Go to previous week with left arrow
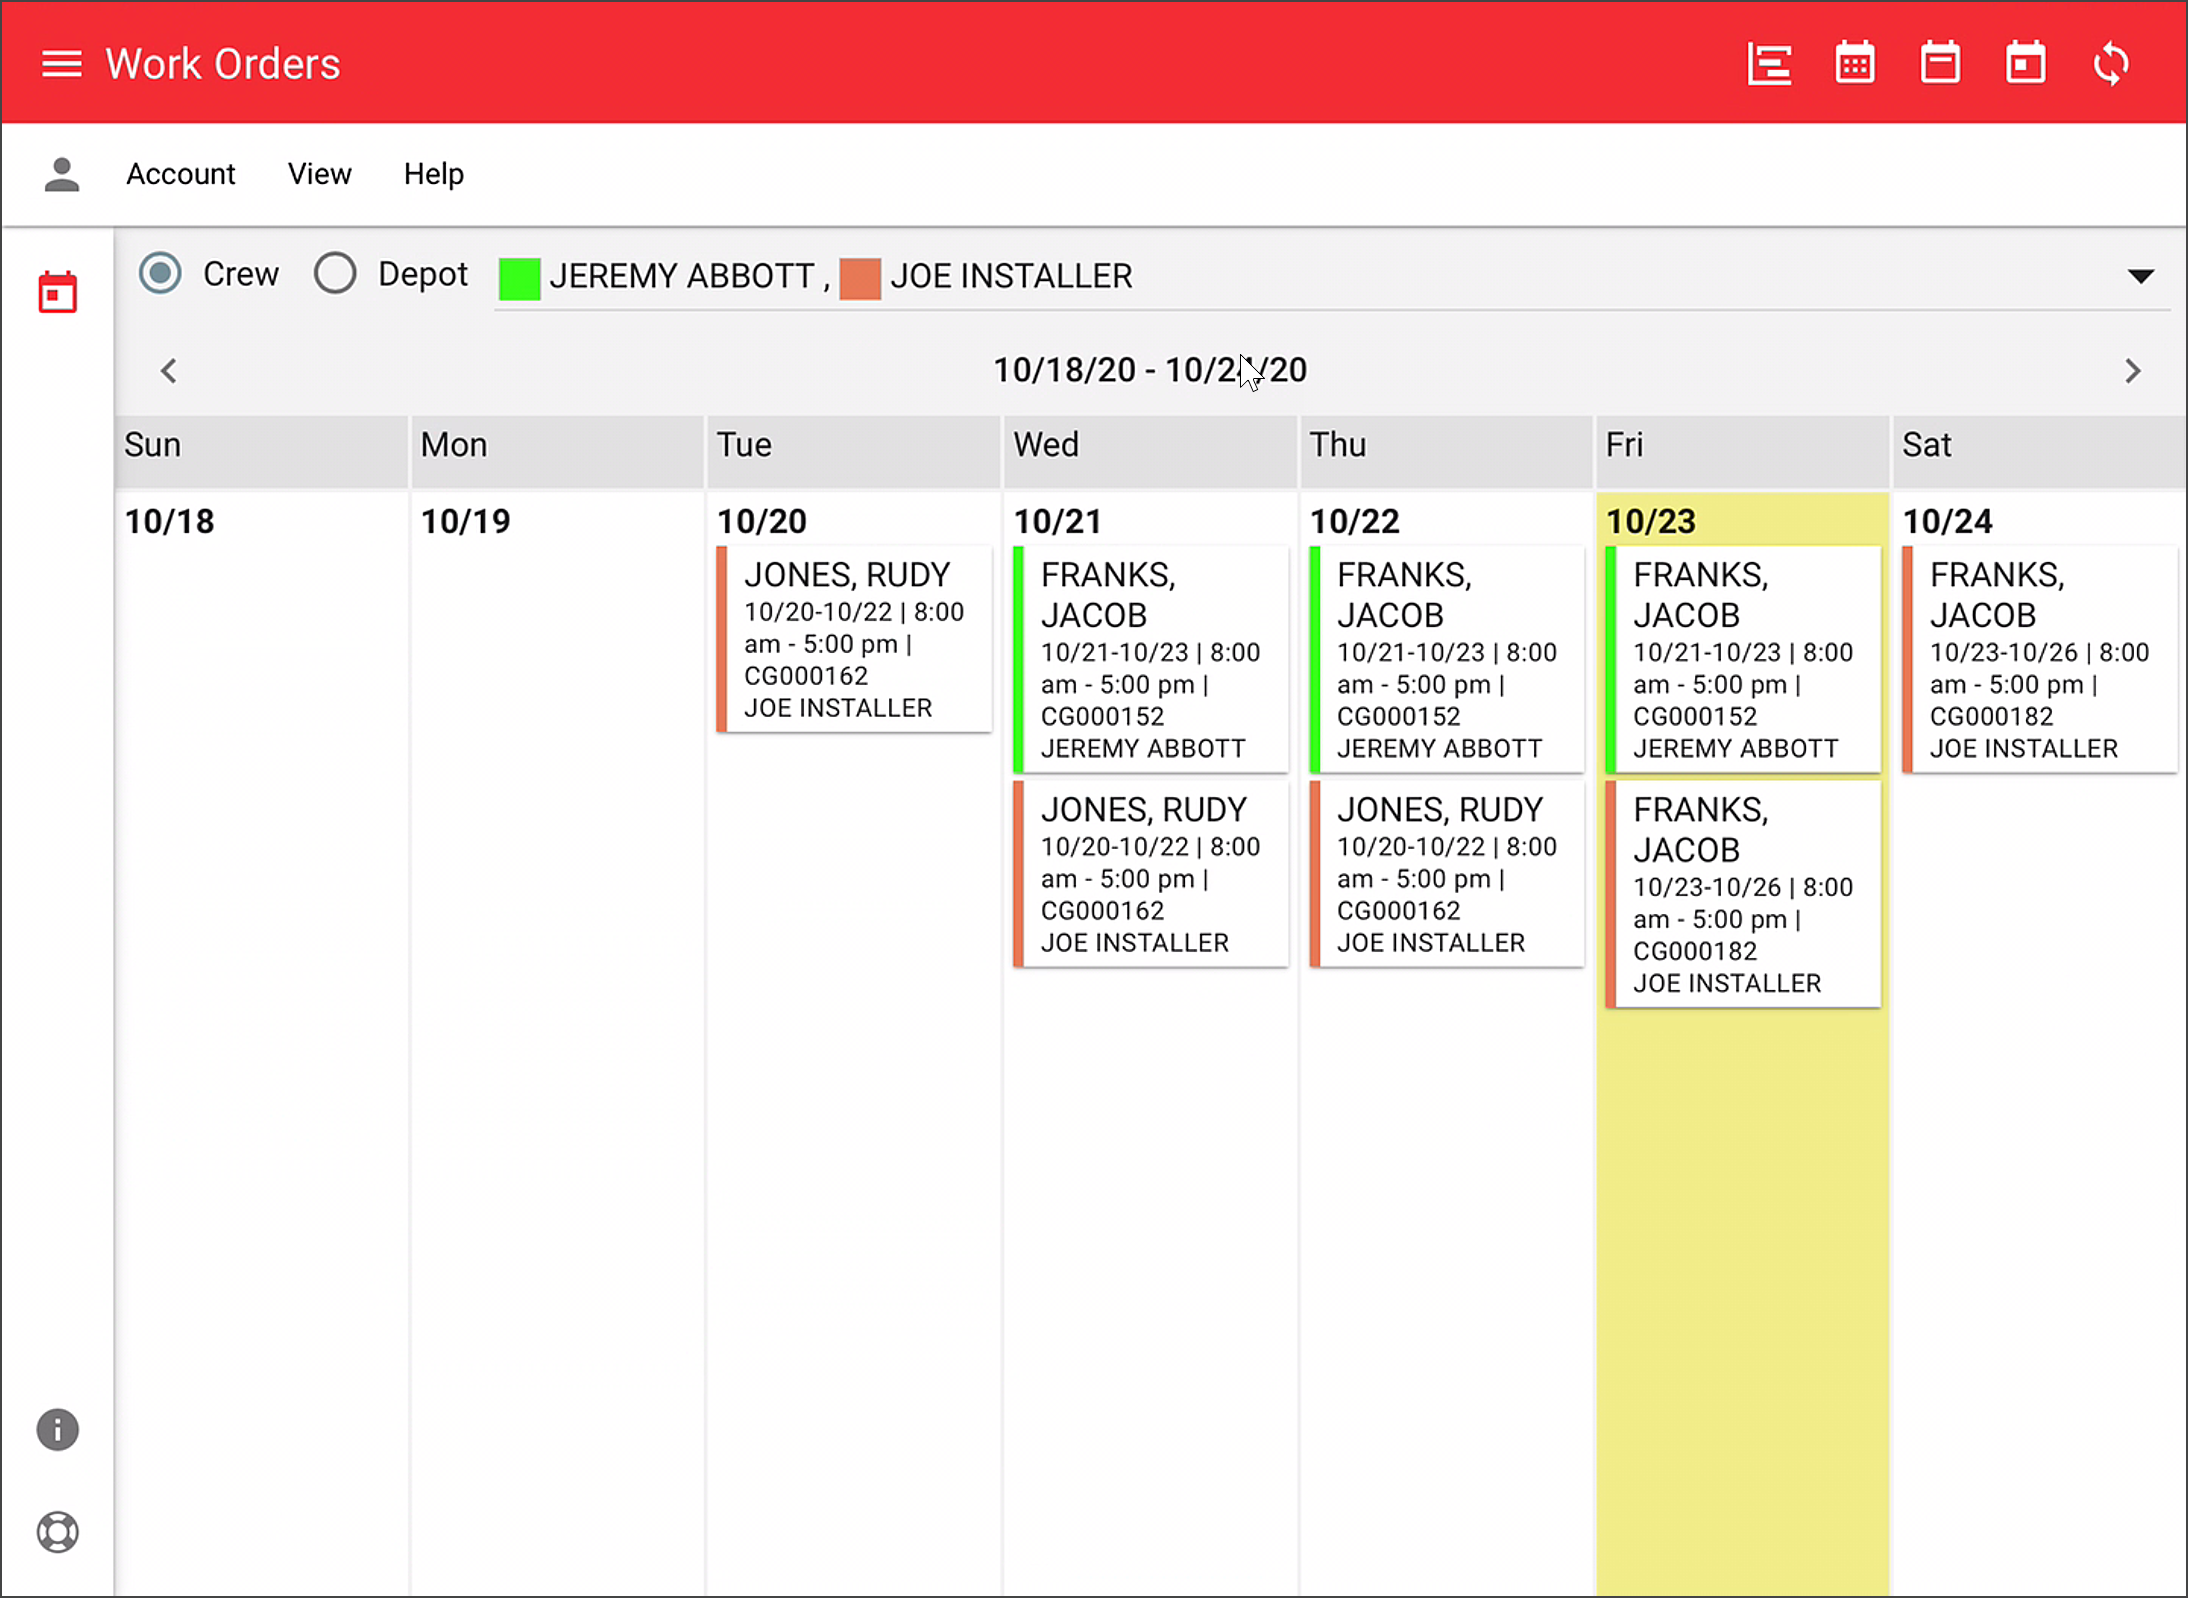The height and width of the screenshot is (1598, 2188). pyautogui.click(x=168, y=370)
